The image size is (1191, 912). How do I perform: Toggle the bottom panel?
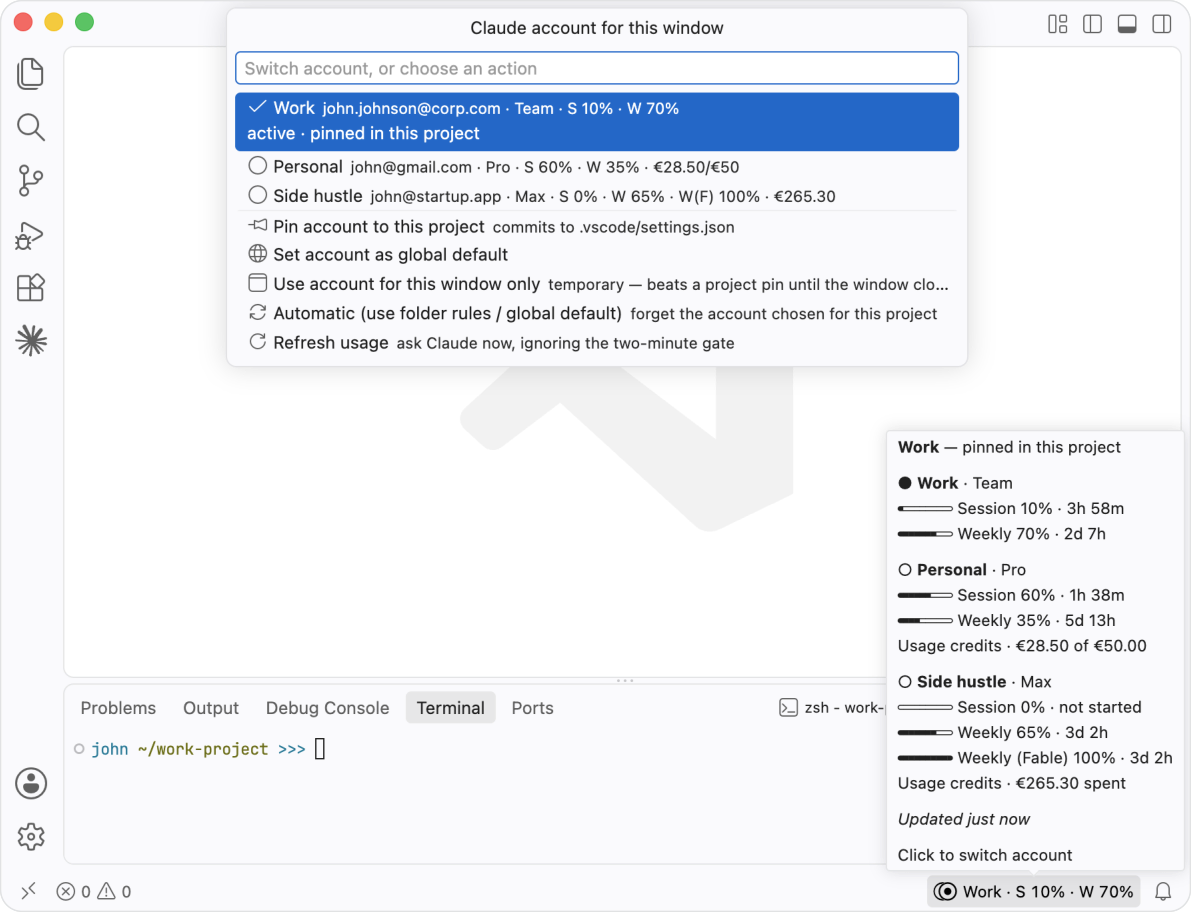[x=1127, y=24]
